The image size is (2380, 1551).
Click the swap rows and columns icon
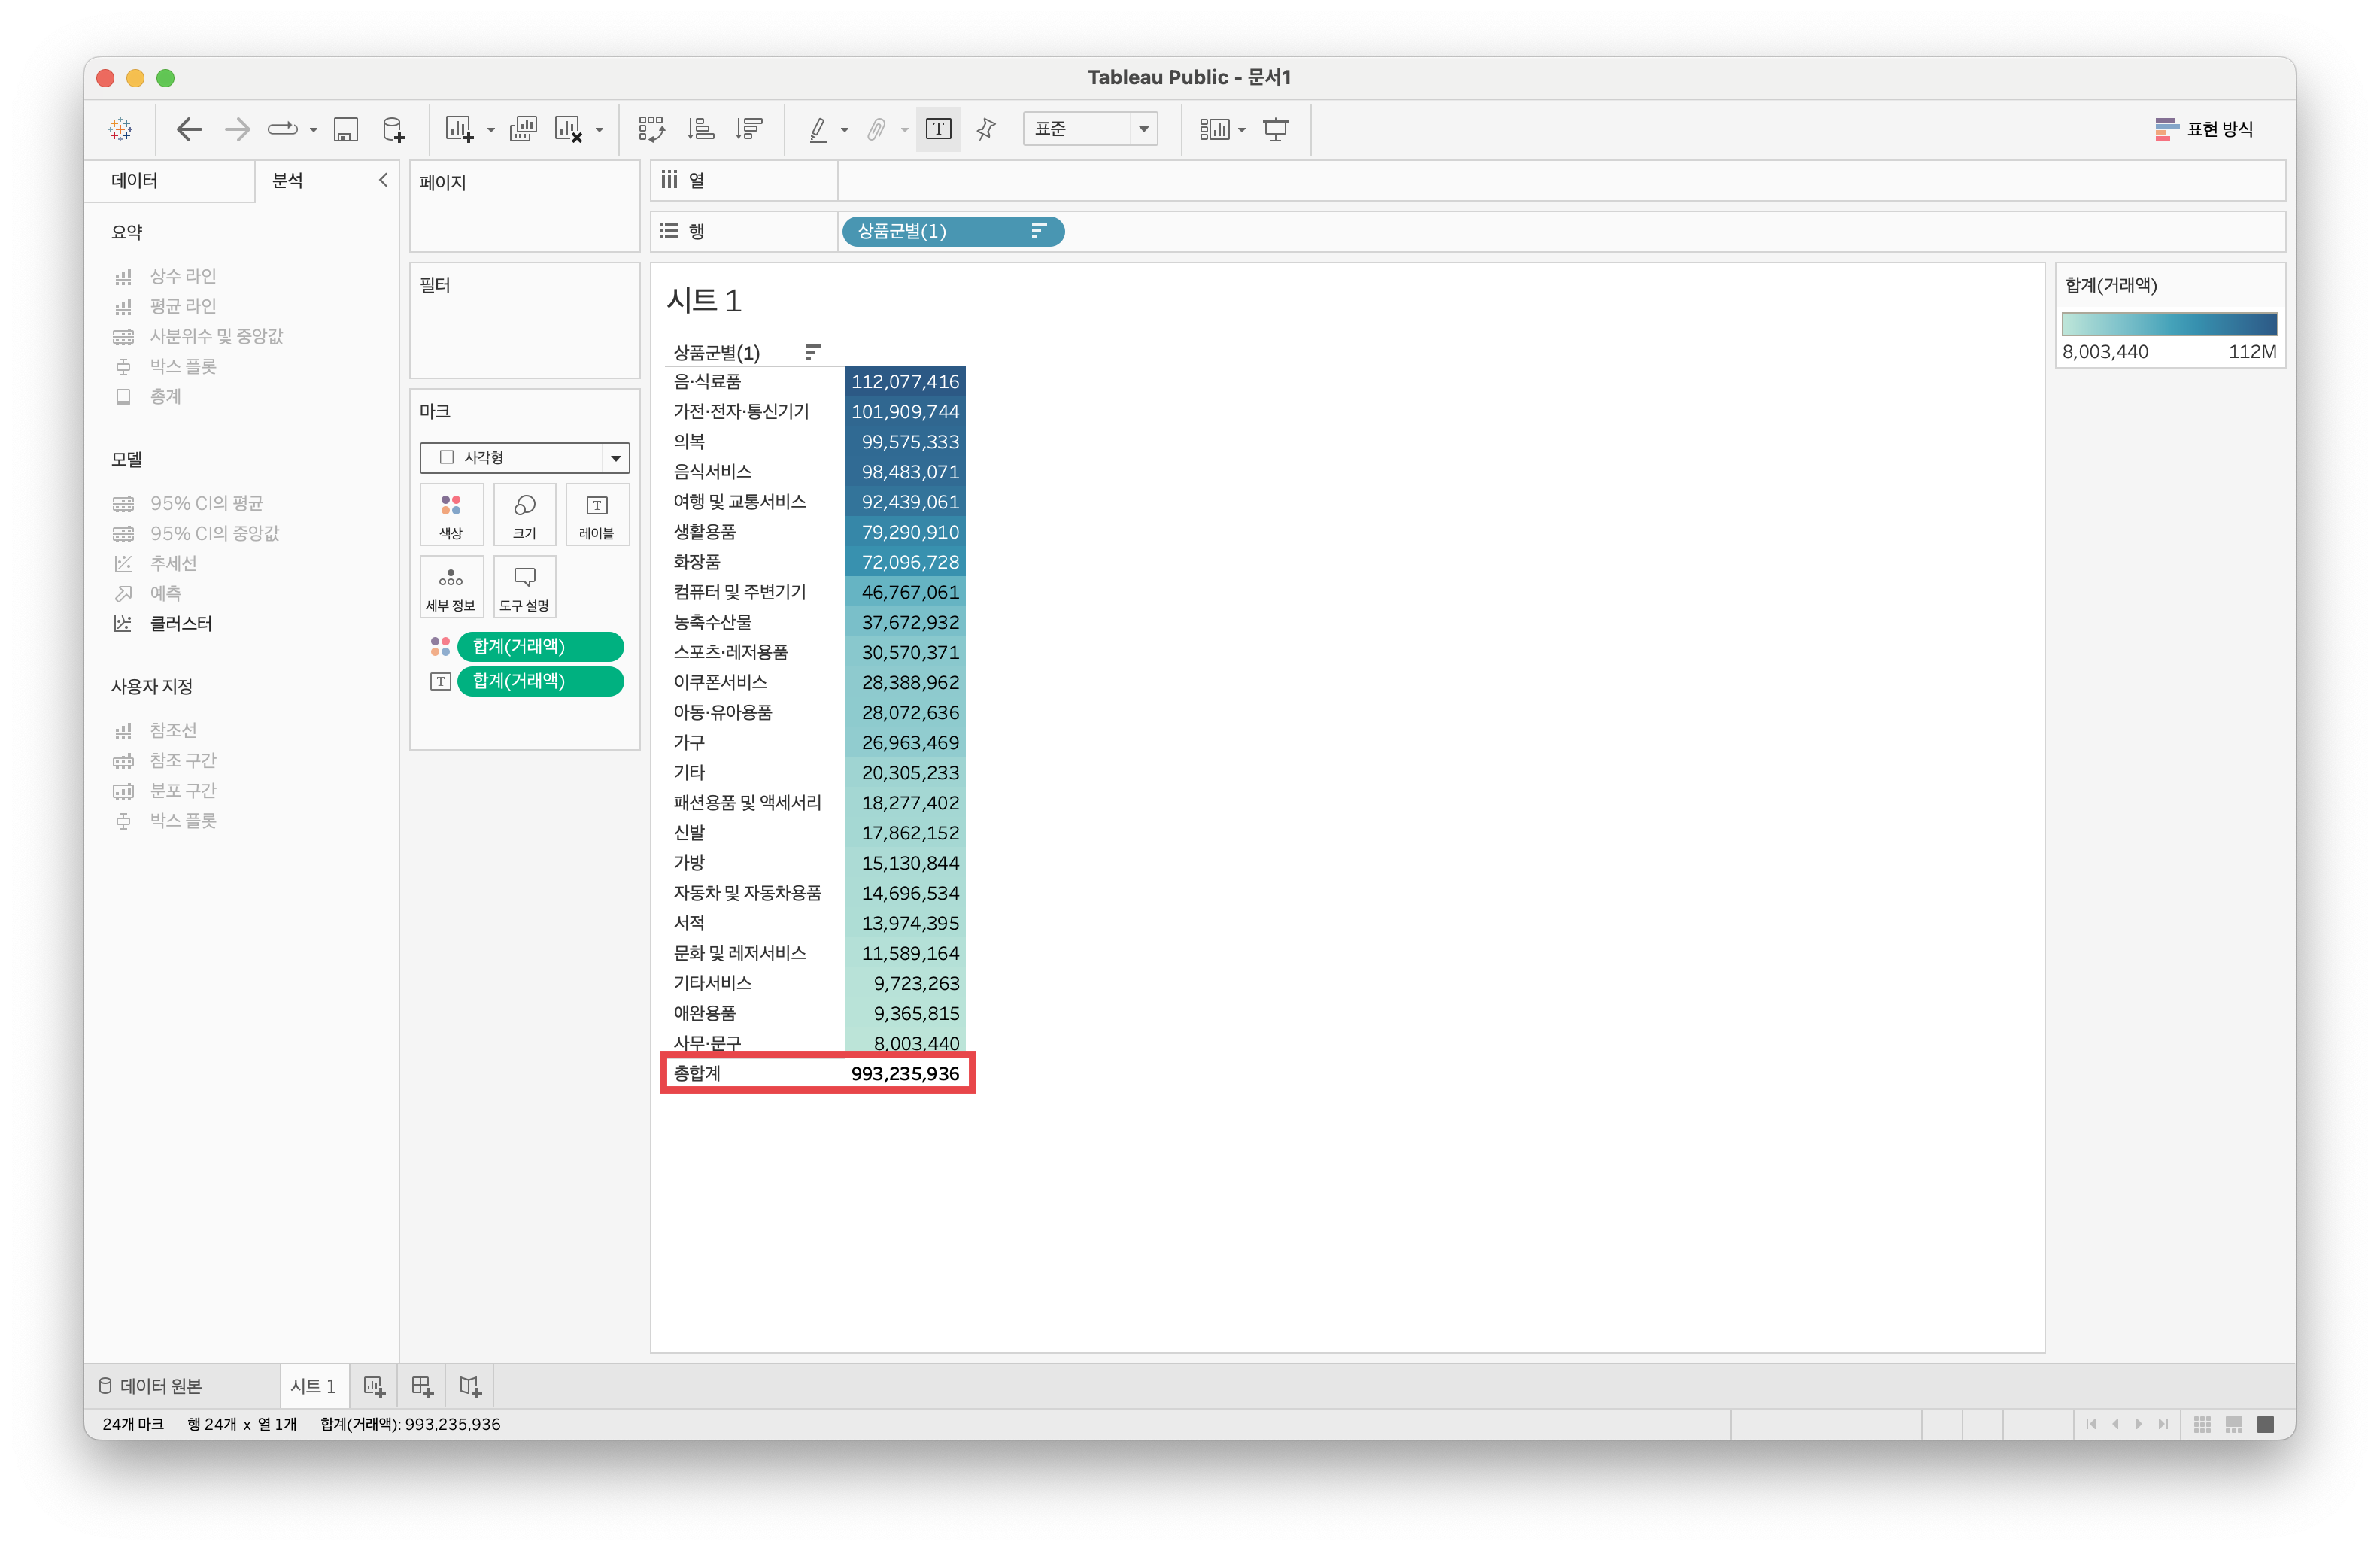[651, 129]
